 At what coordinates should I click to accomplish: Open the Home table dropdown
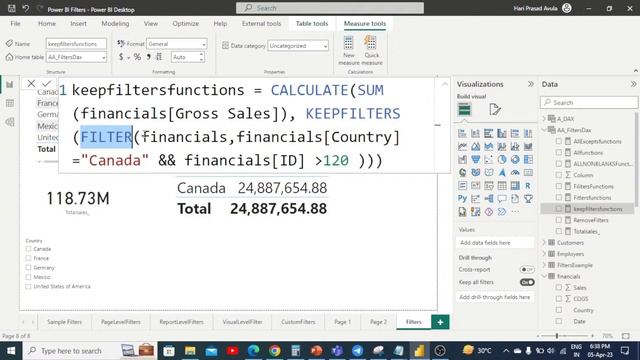76,57
